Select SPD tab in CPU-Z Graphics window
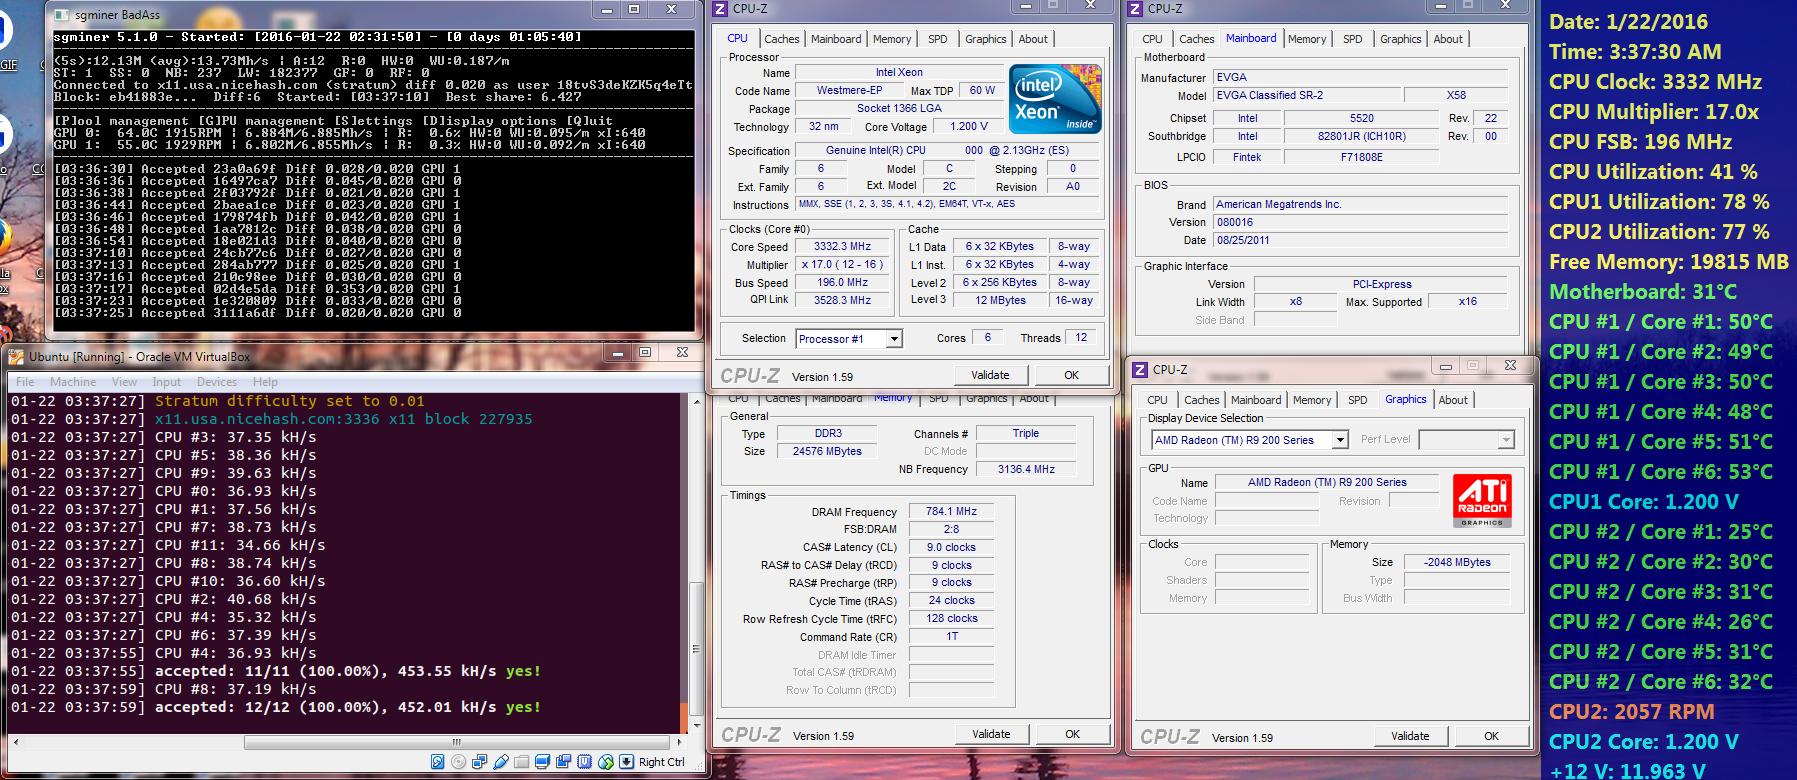Image resolution: width=1797 pixels, height=780 pixels. (1357, 400)
